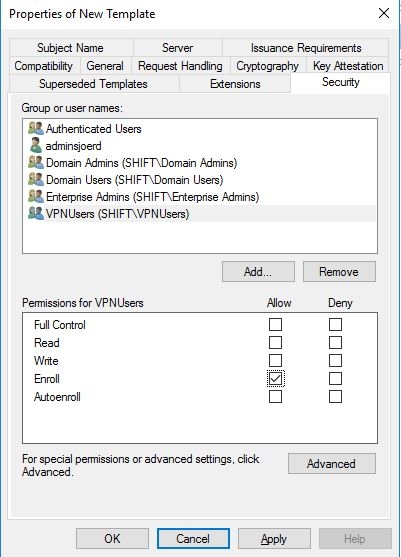This screenshot has width=401, height=557.
Task: Select the Enterprise Admins group icon
Action: (x=36, y=196)
